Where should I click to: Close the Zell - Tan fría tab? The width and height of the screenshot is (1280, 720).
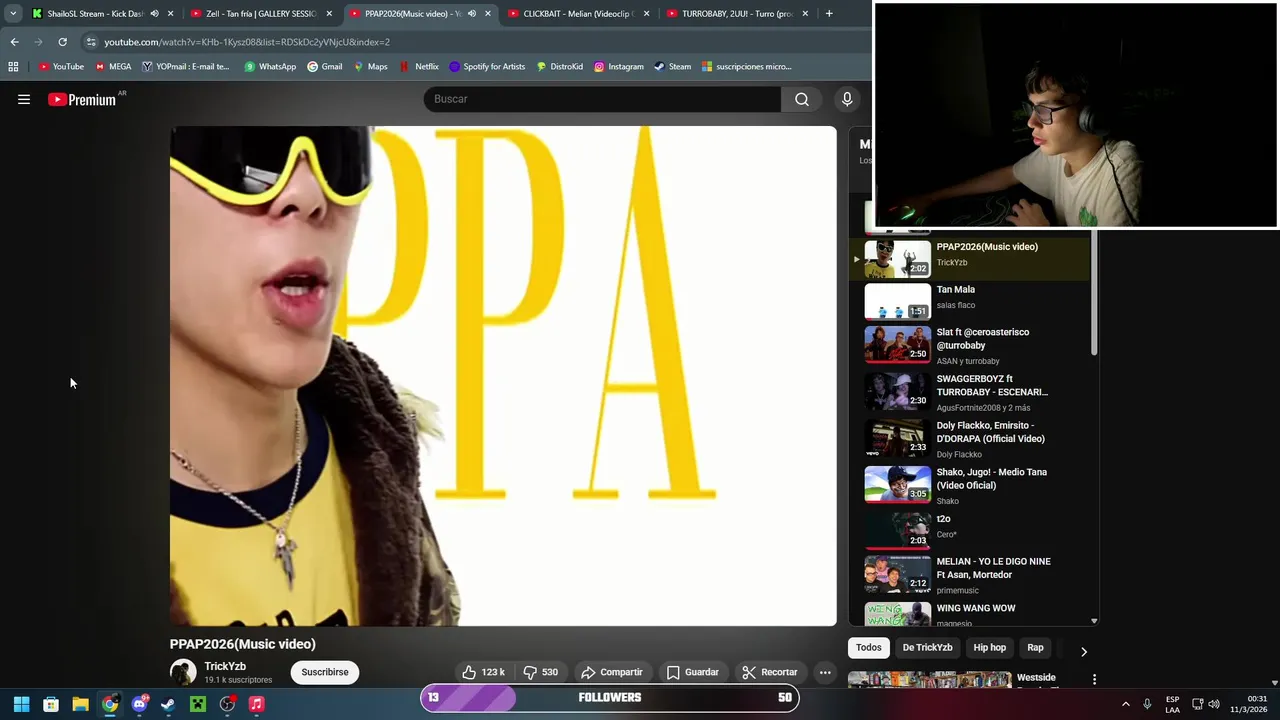coord(329,13)
